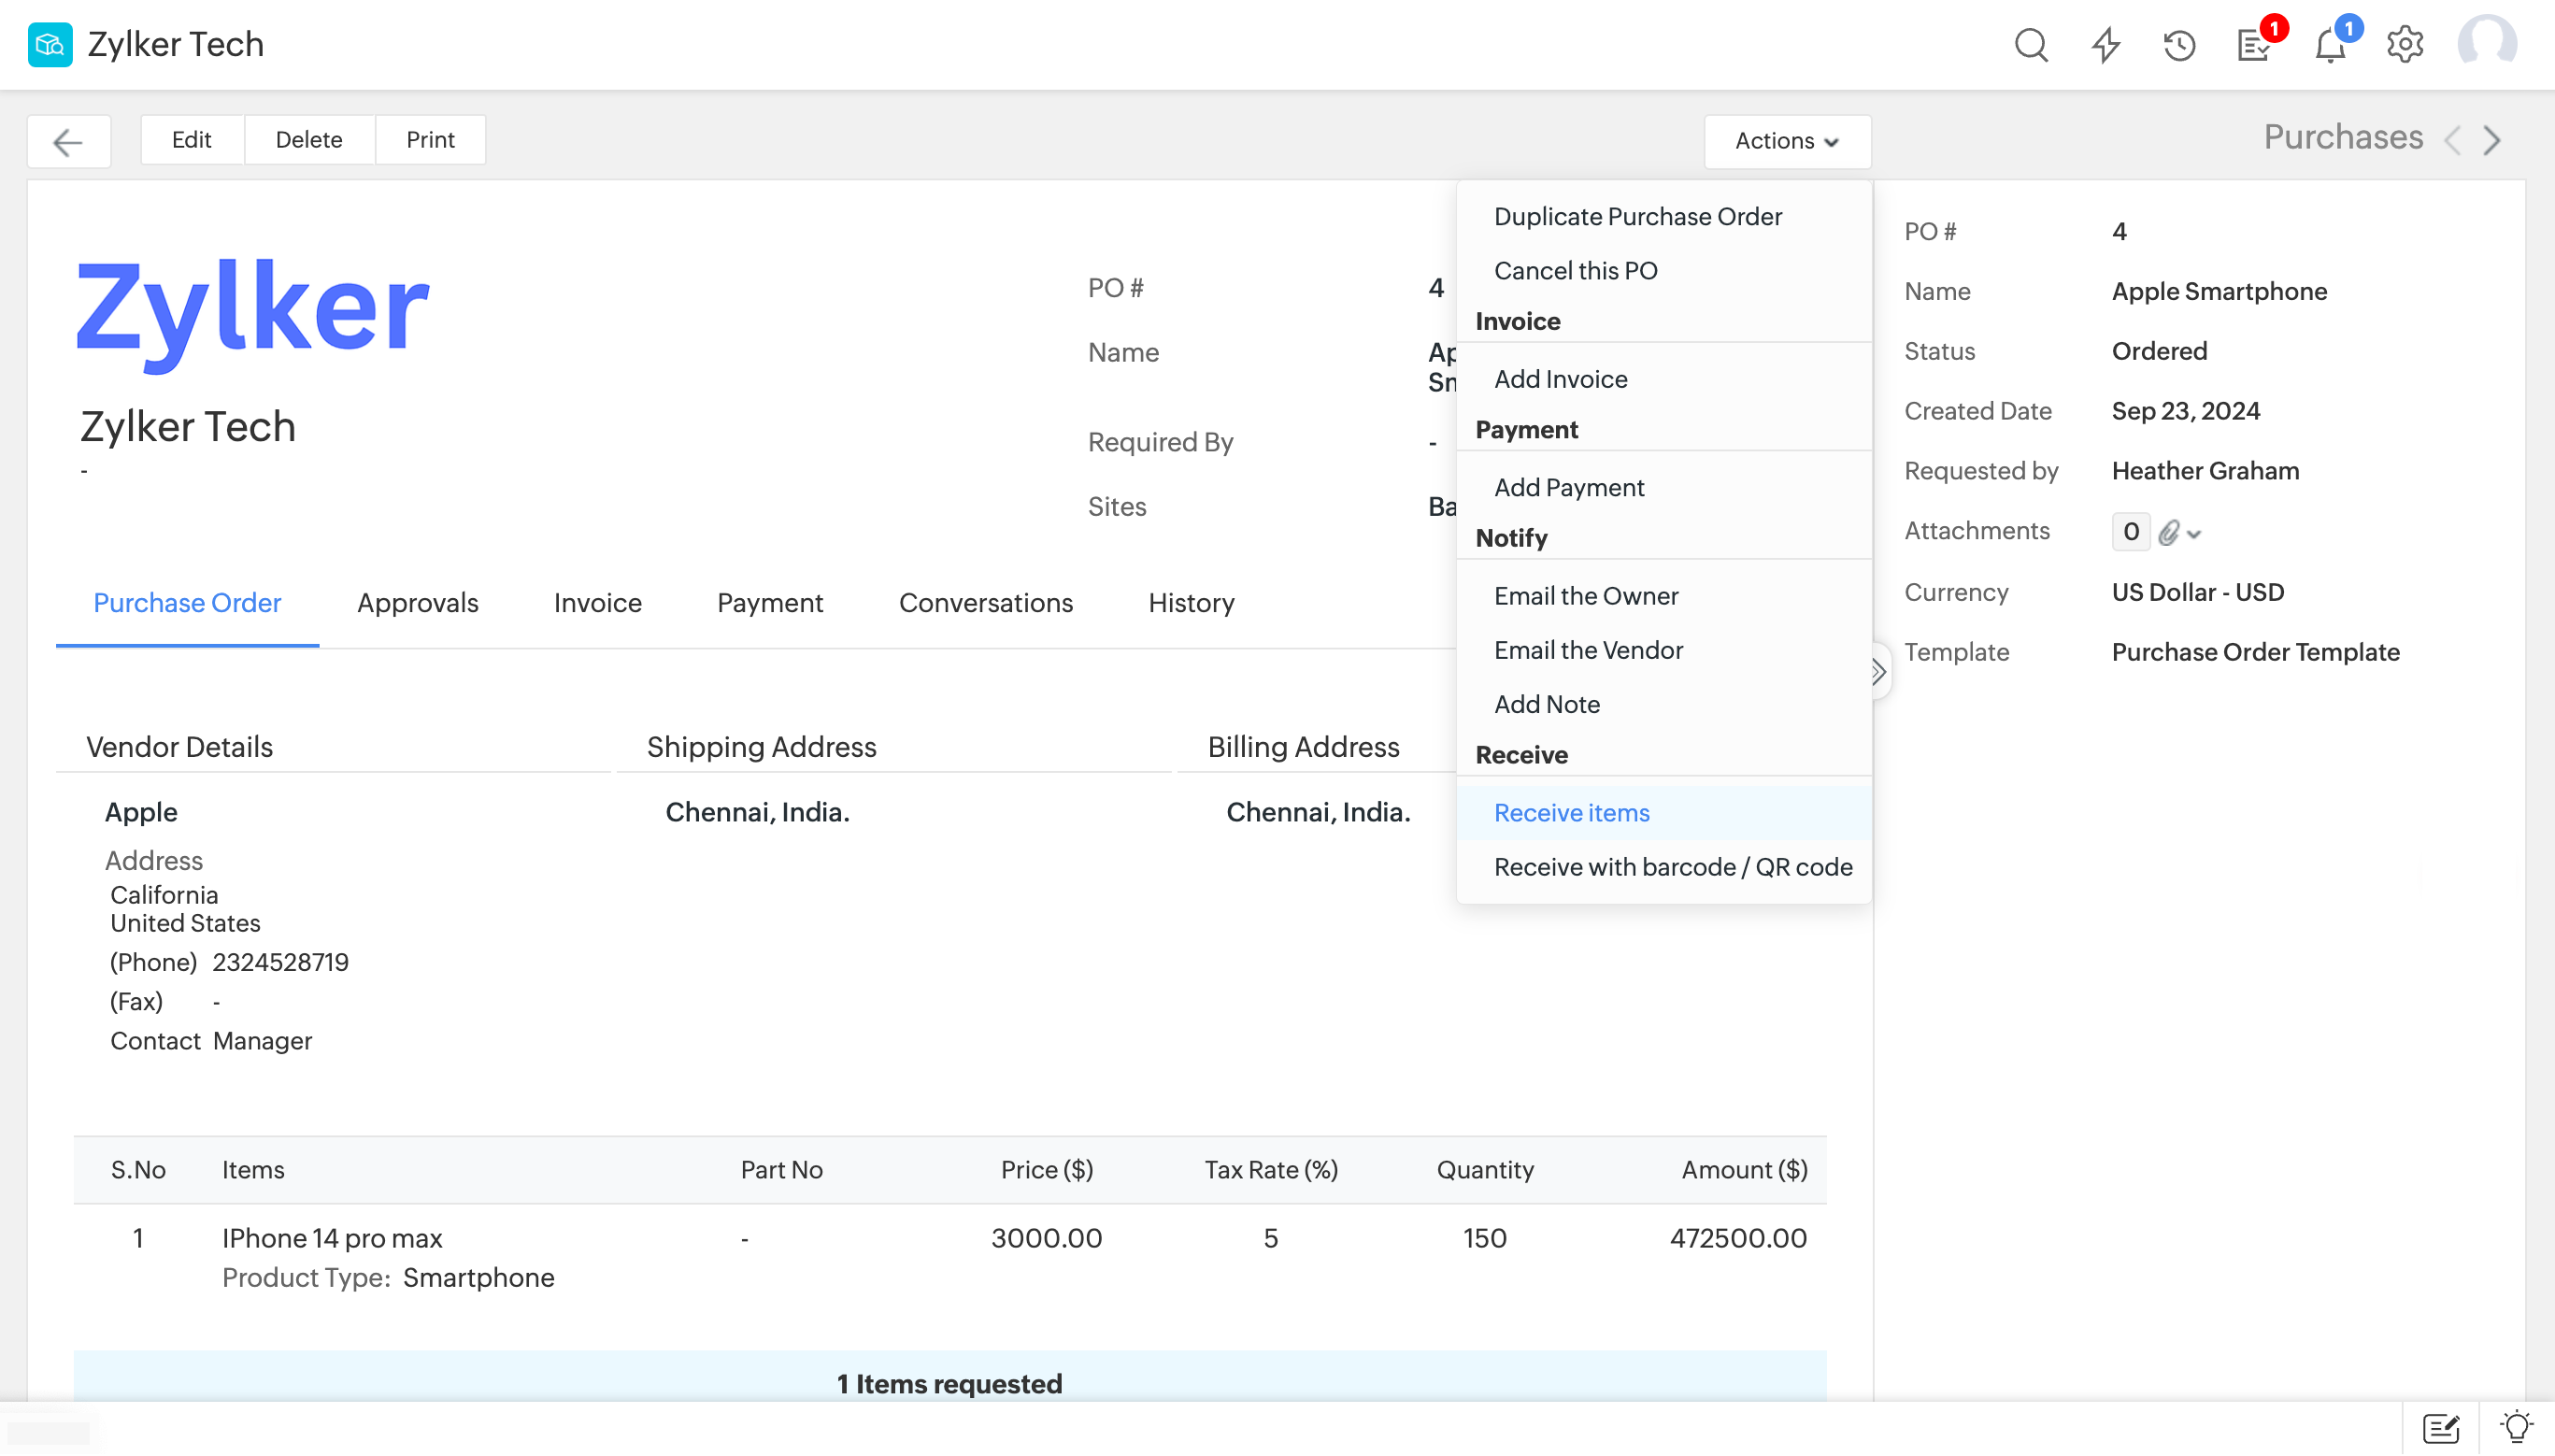Choose Duplicate Purchase Order from menu
2555x1456 pixels.
tap(1637, 216)
